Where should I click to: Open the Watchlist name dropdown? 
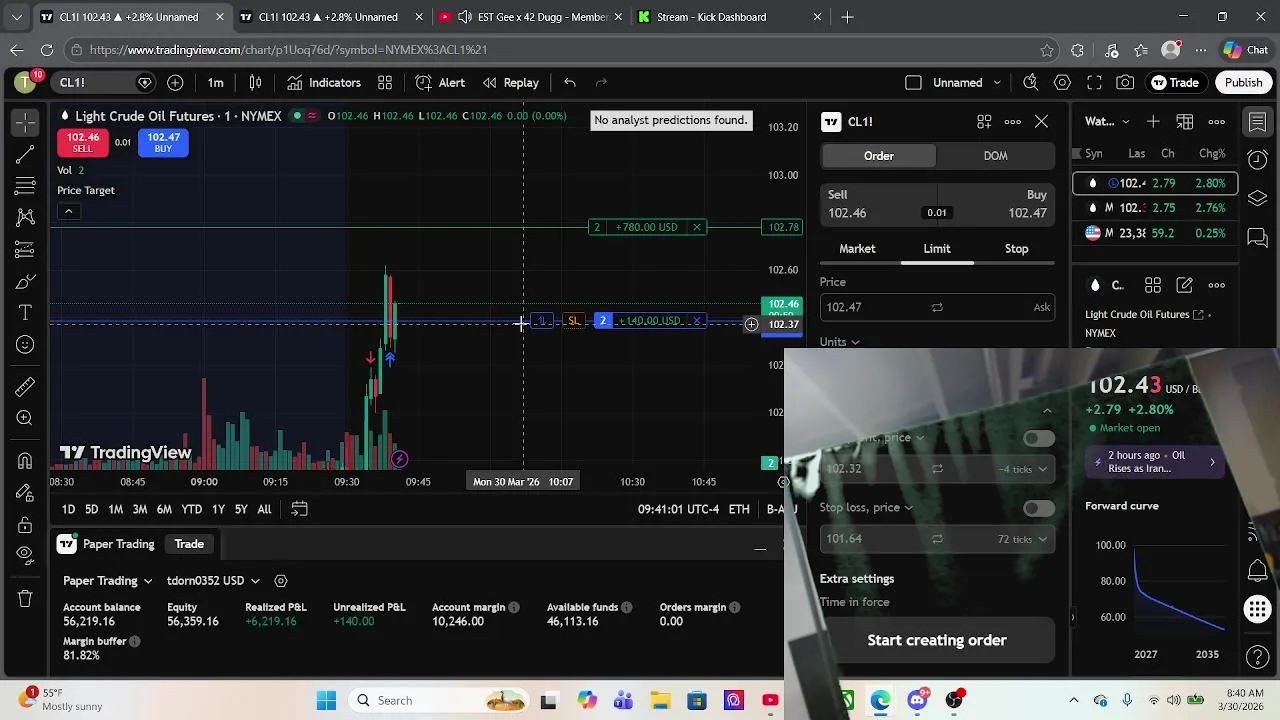(1108, 122)
